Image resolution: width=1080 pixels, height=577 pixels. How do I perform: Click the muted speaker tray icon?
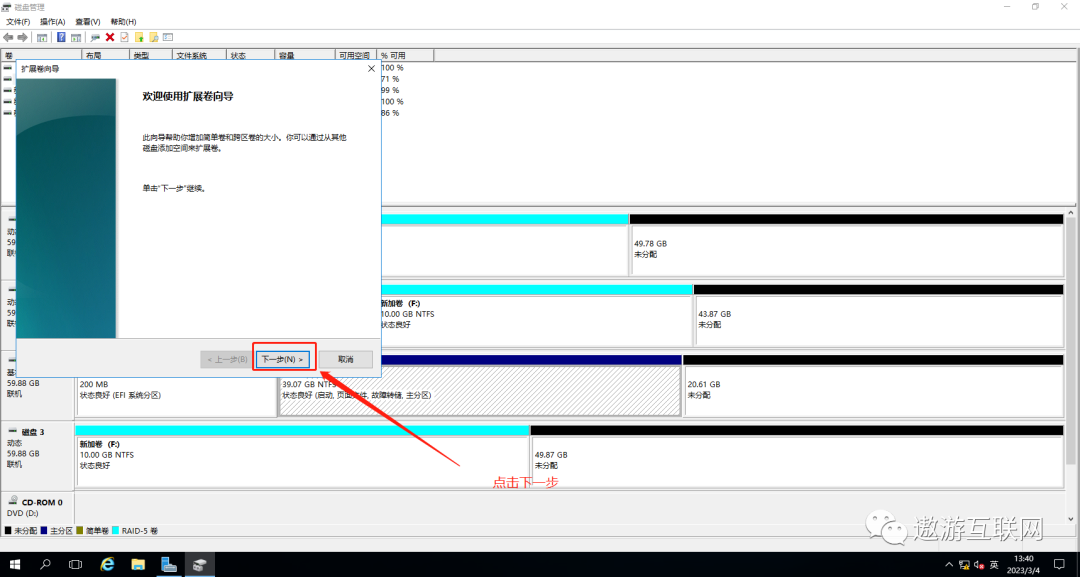click(979, 565)
